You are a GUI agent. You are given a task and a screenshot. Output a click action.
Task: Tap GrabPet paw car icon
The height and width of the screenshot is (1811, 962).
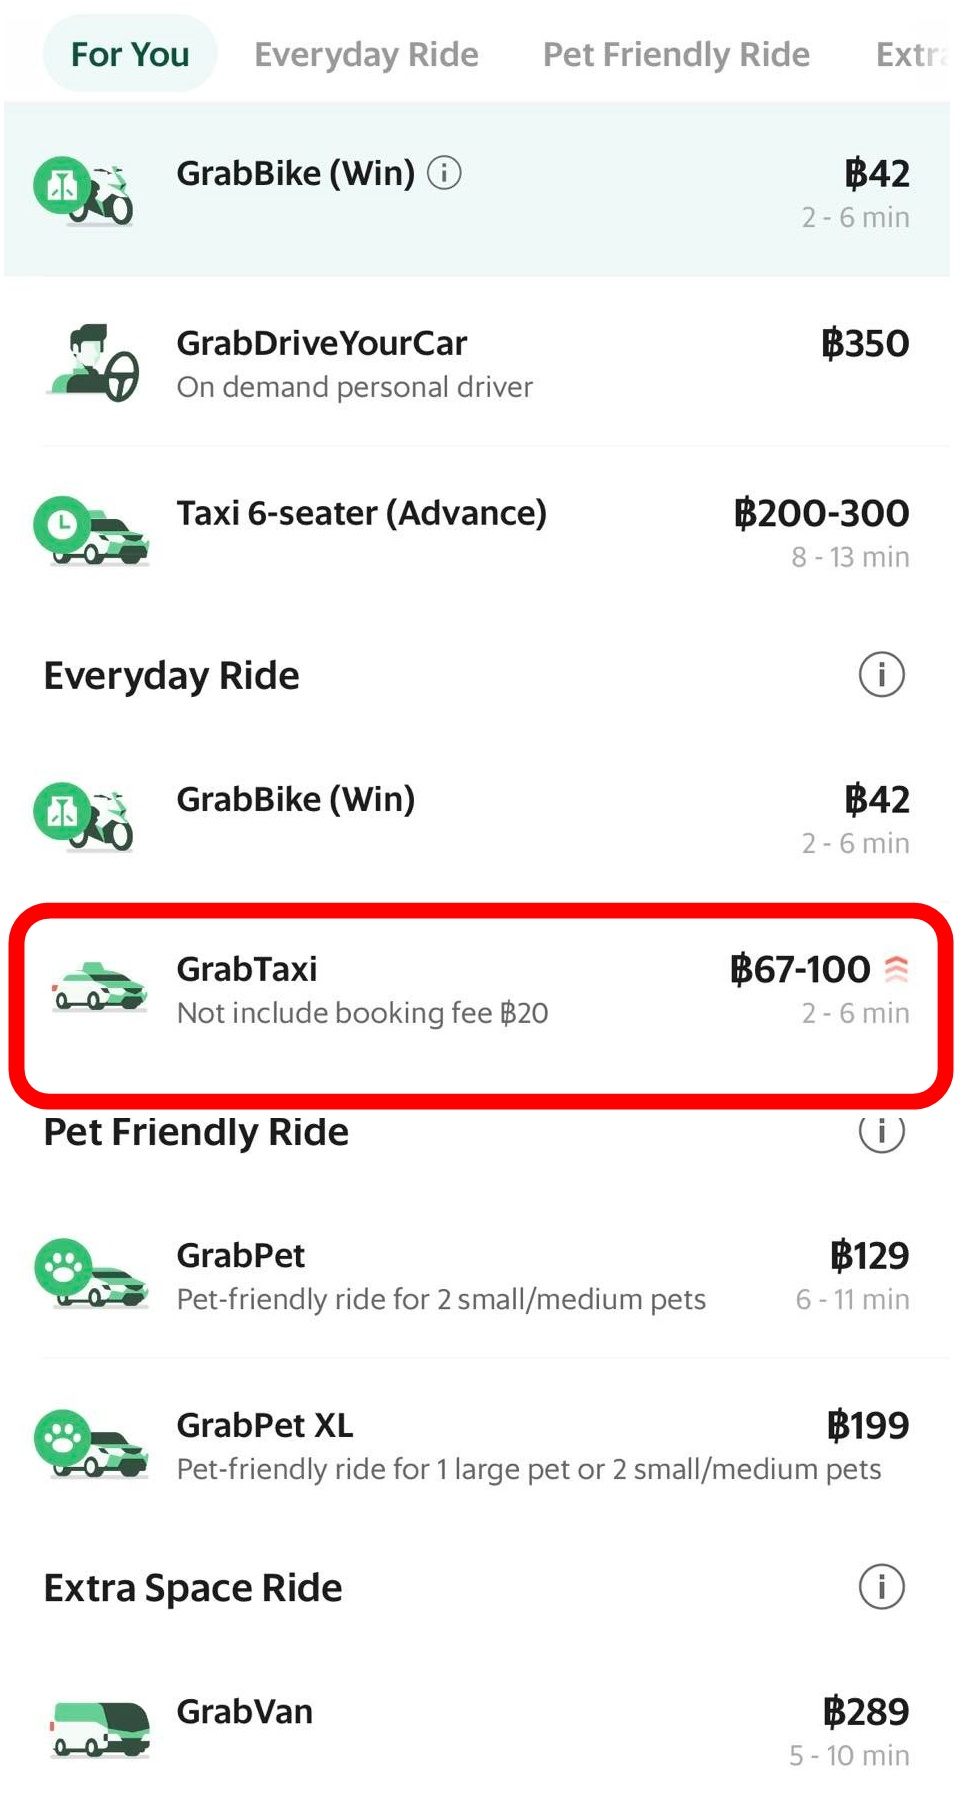(92, 1274)
